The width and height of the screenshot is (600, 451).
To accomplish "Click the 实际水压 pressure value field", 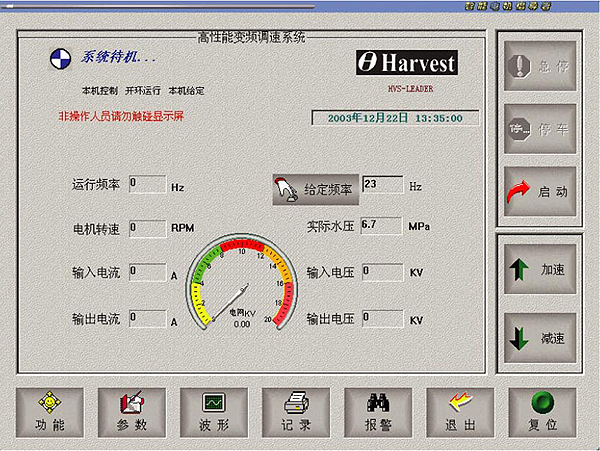I will pyautogui.click(x=380, y=225).
